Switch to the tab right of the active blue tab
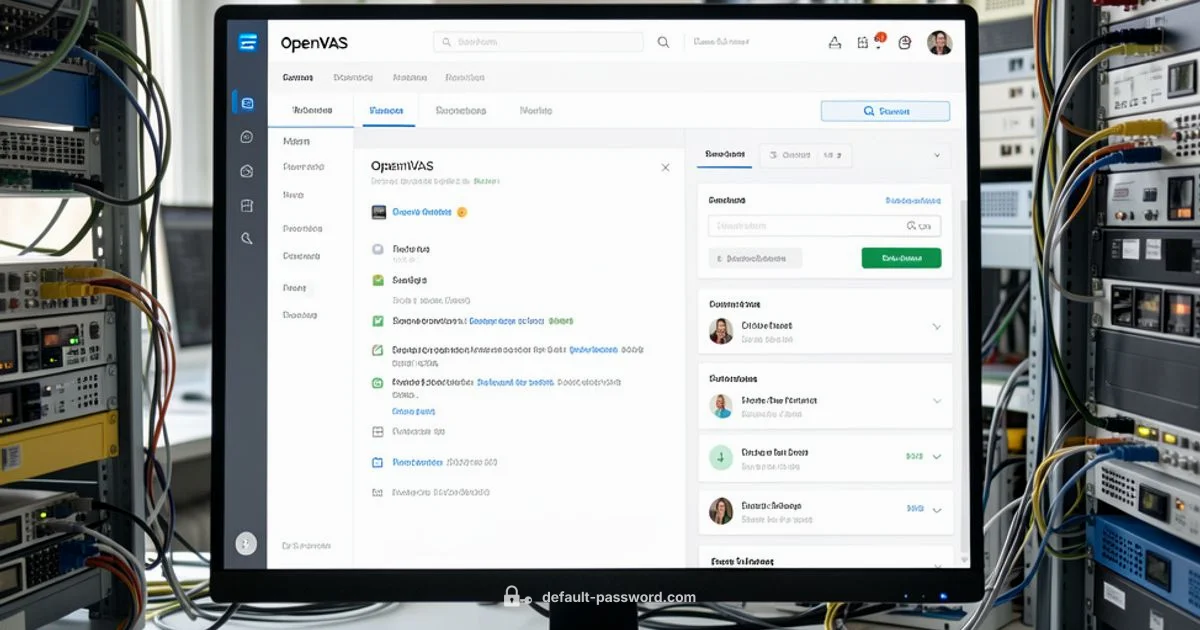This screenshot has width=1200, height=630. (x=460, y=111)
